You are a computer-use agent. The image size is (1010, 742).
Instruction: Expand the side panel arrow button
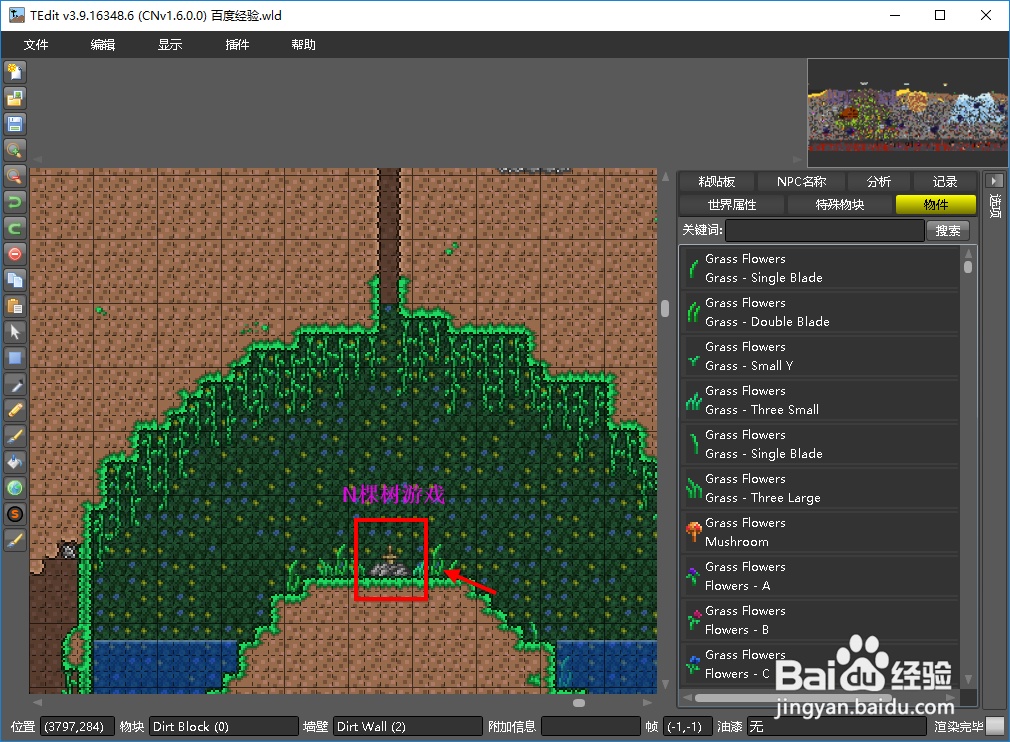(x=995, y=180)
